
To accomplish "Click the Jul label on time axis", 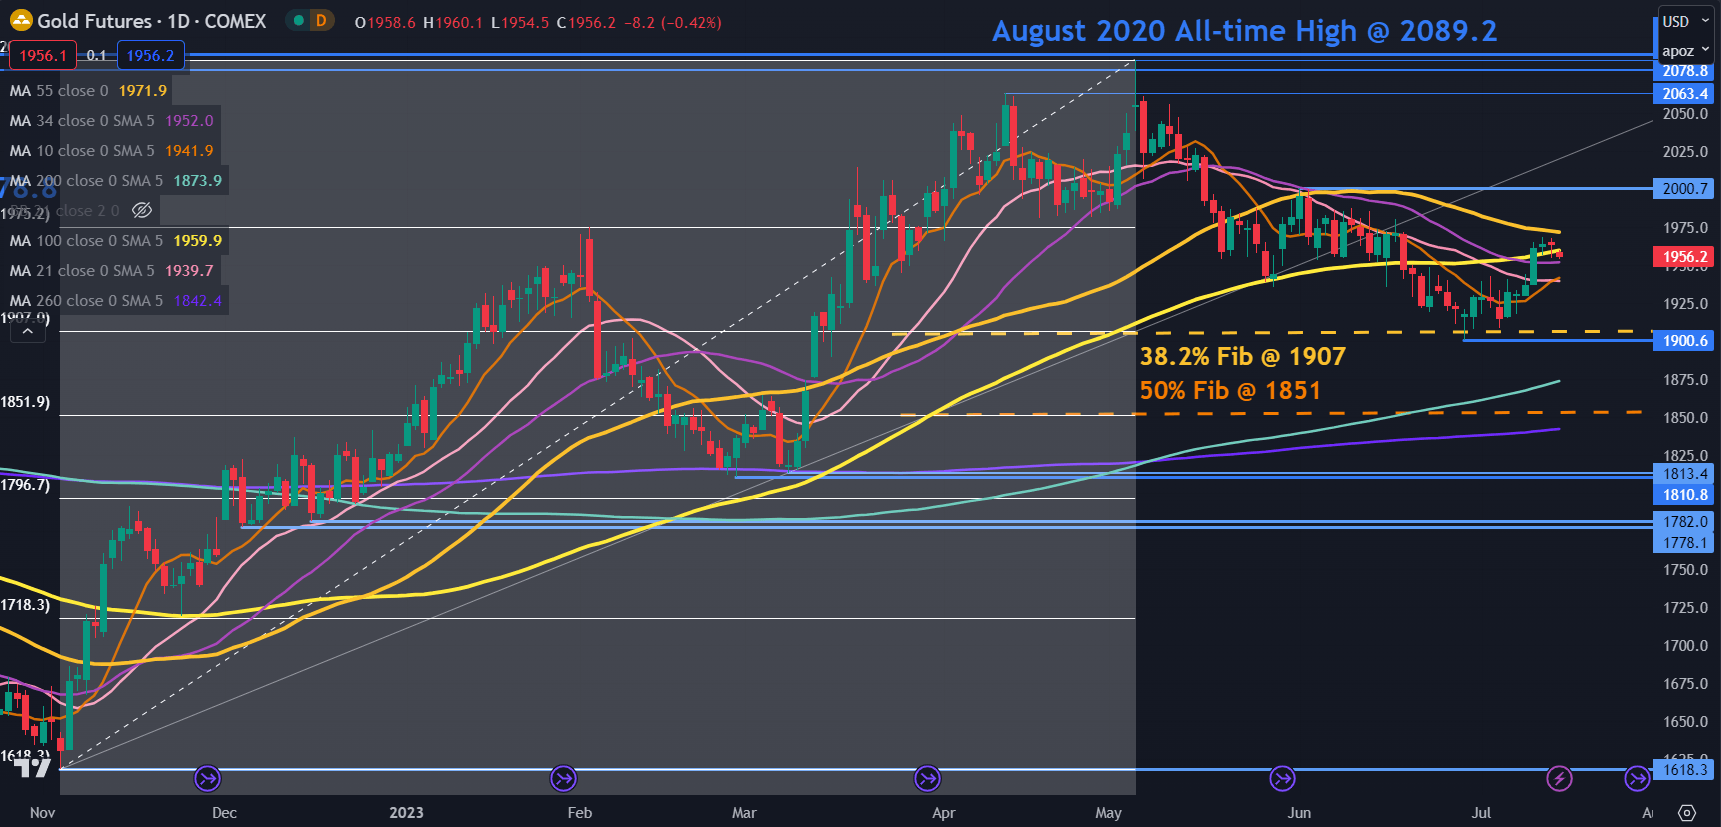I will [1481, 813].
